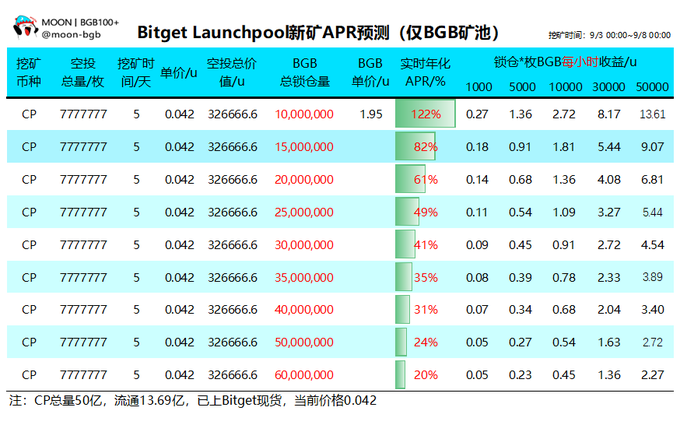Click the 13.61 hourly earnings cell
The height and width of the screenshot is (425, 680).
click(652, 114)
